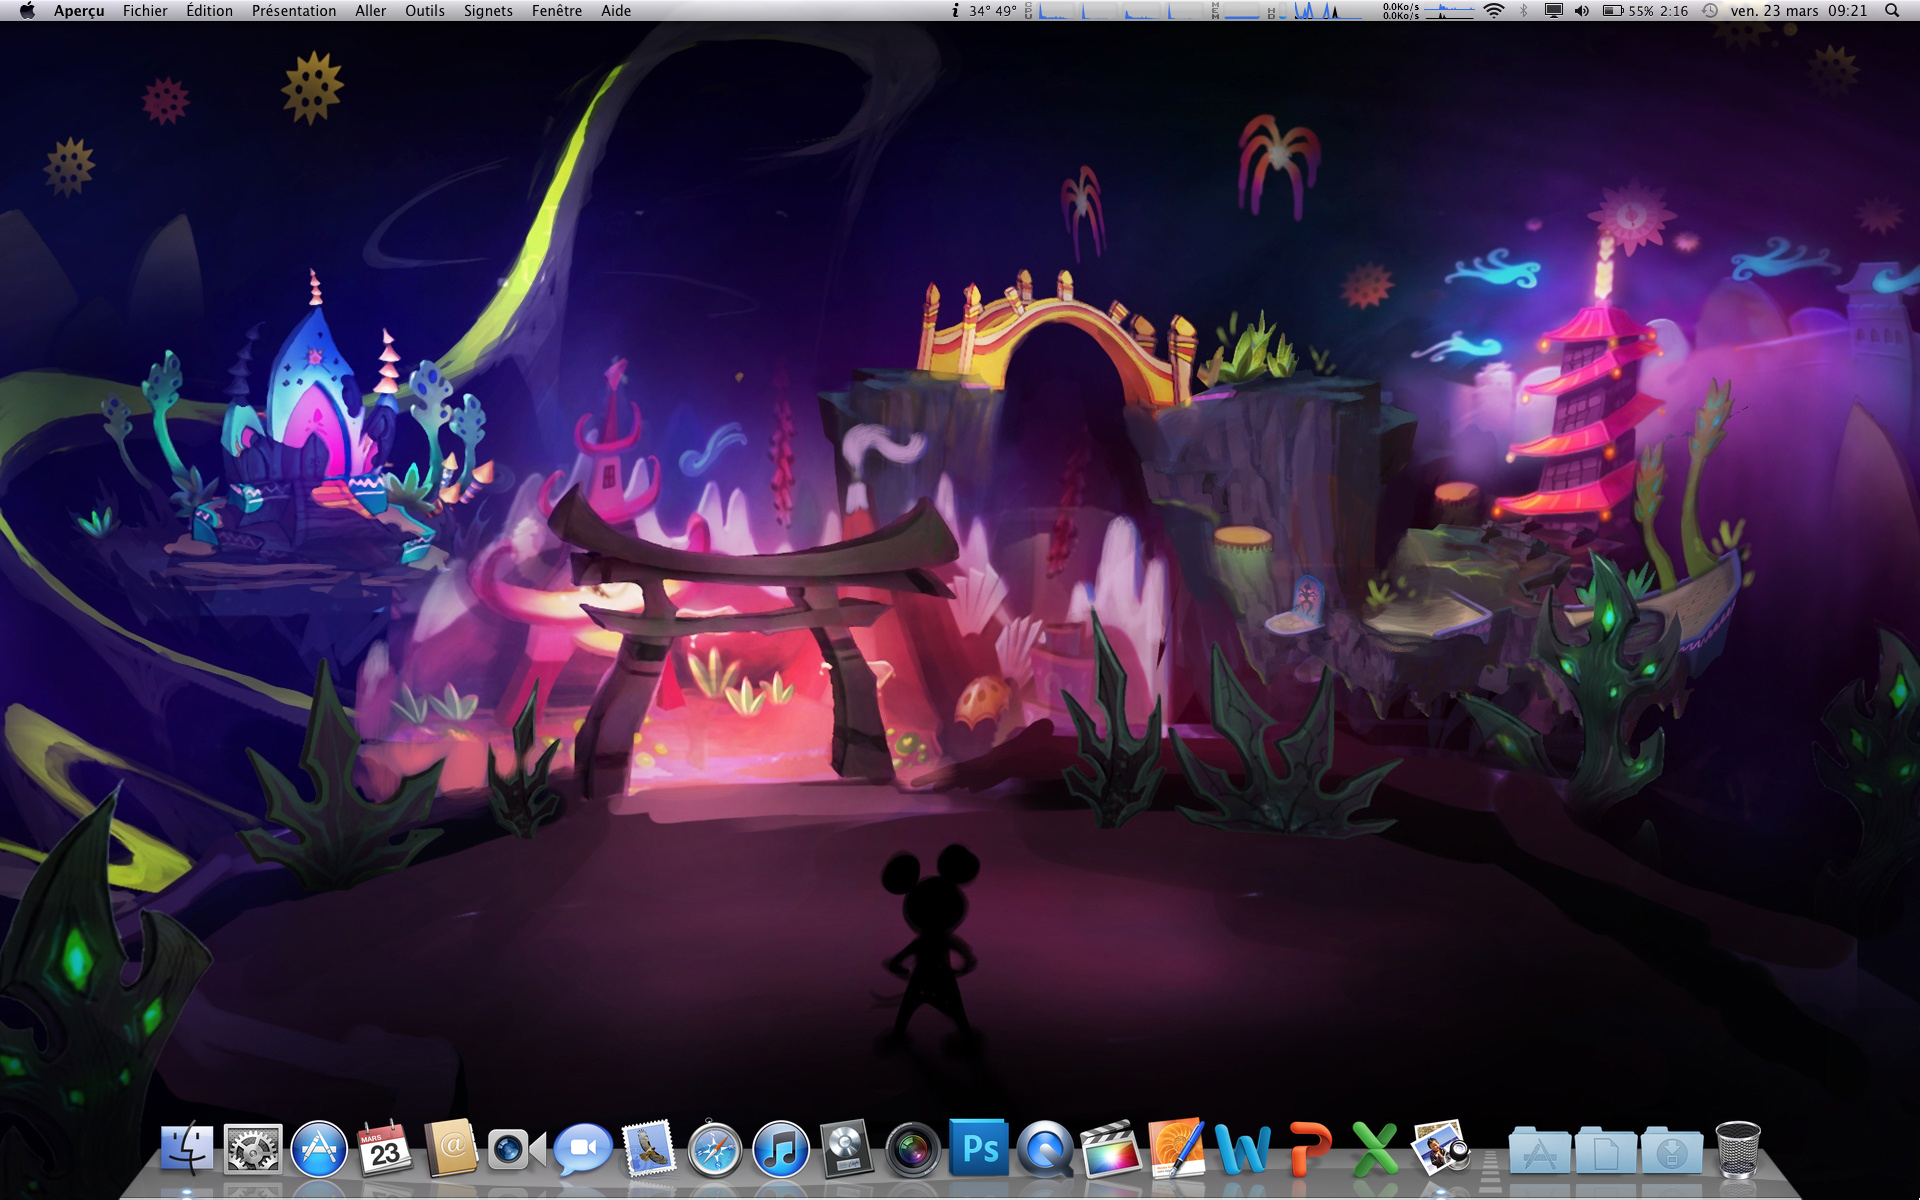Click the info 'i' menu bar icon
The width and height of the screenshot is (1920, 1200).
pyautogui.click(x=955, y=11)
